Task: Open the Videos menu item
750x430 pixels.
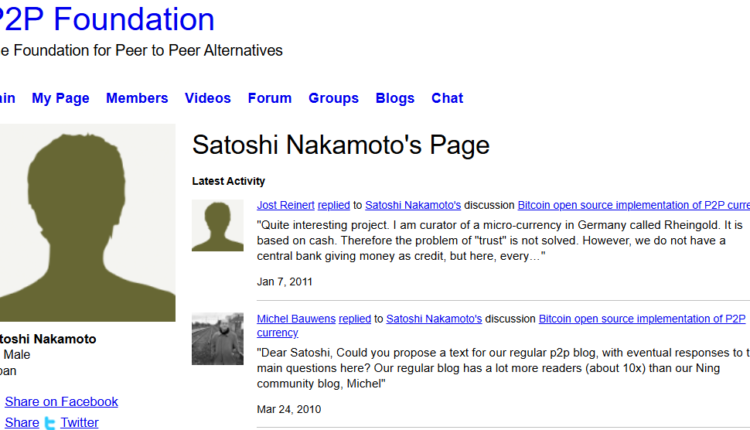Action: point(208,98)
